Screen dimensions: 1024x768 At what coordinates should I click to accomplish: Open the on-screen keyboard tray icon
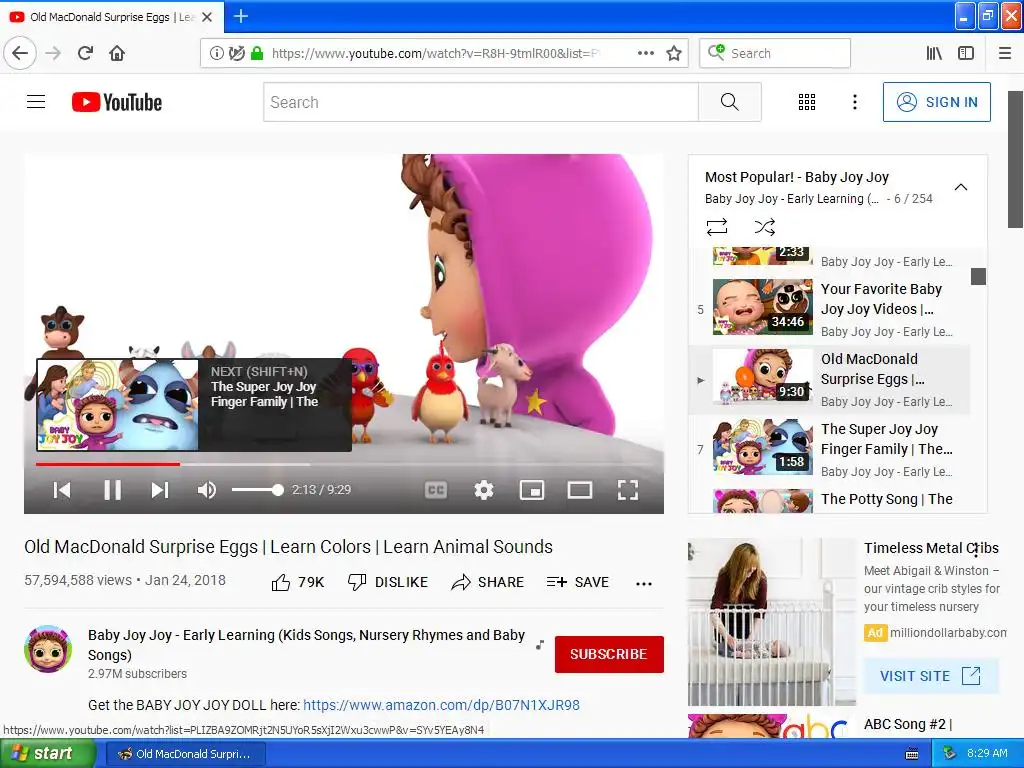(x=912, y=754)
